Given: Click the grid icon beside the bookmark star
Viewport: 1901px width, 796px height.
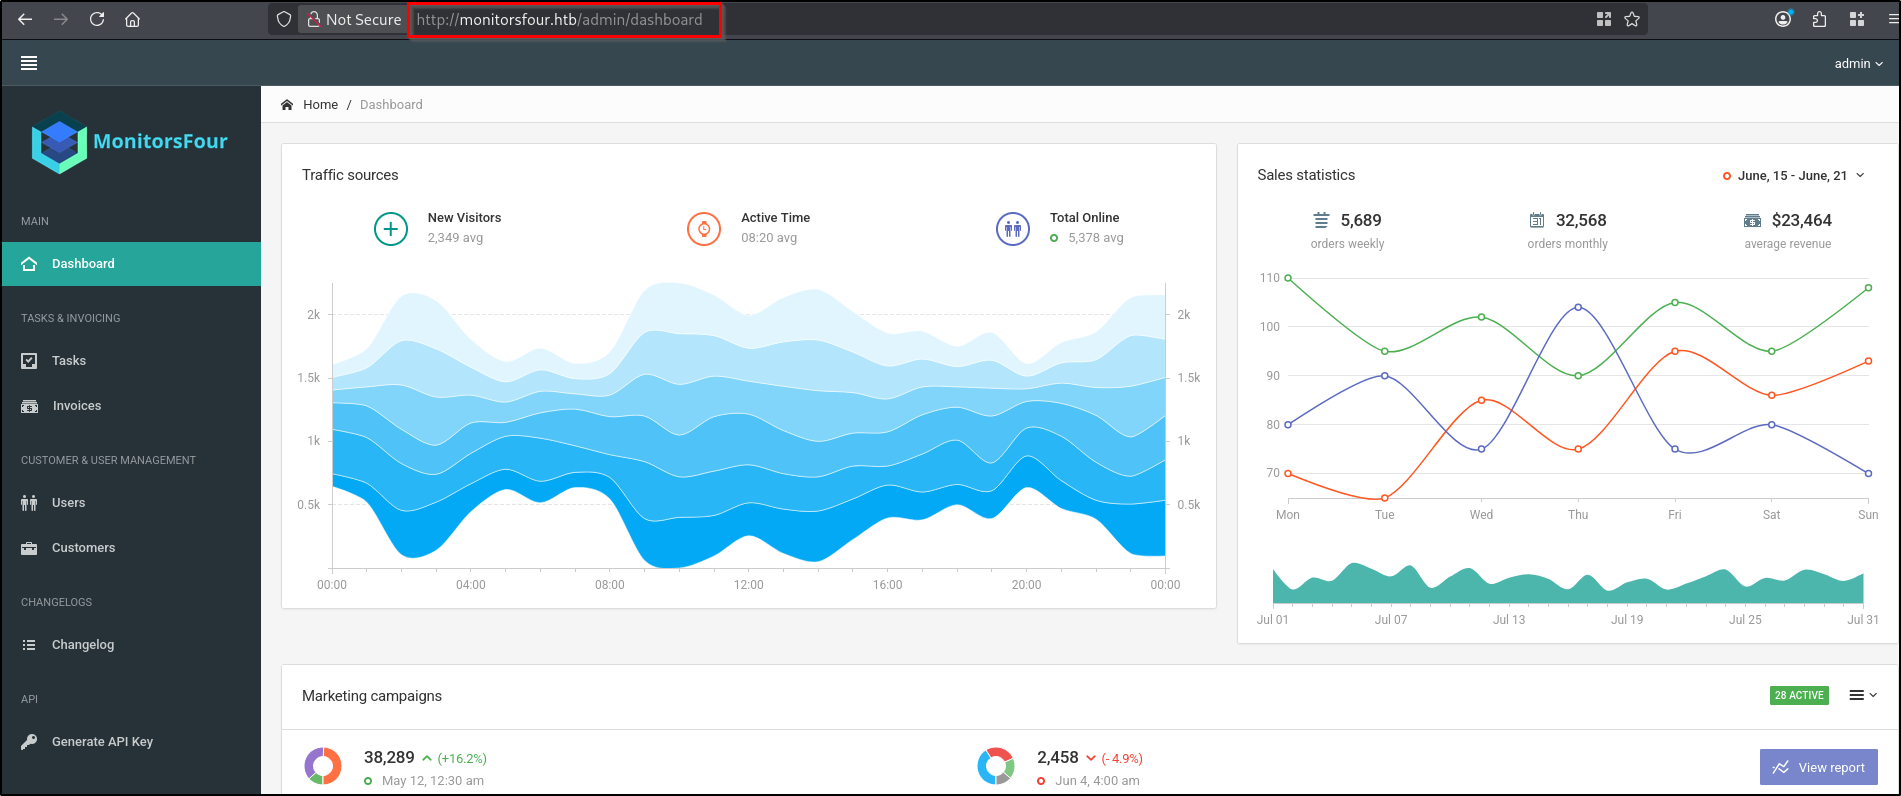Looking at the screenshot, I should (x=1604, y=19).
